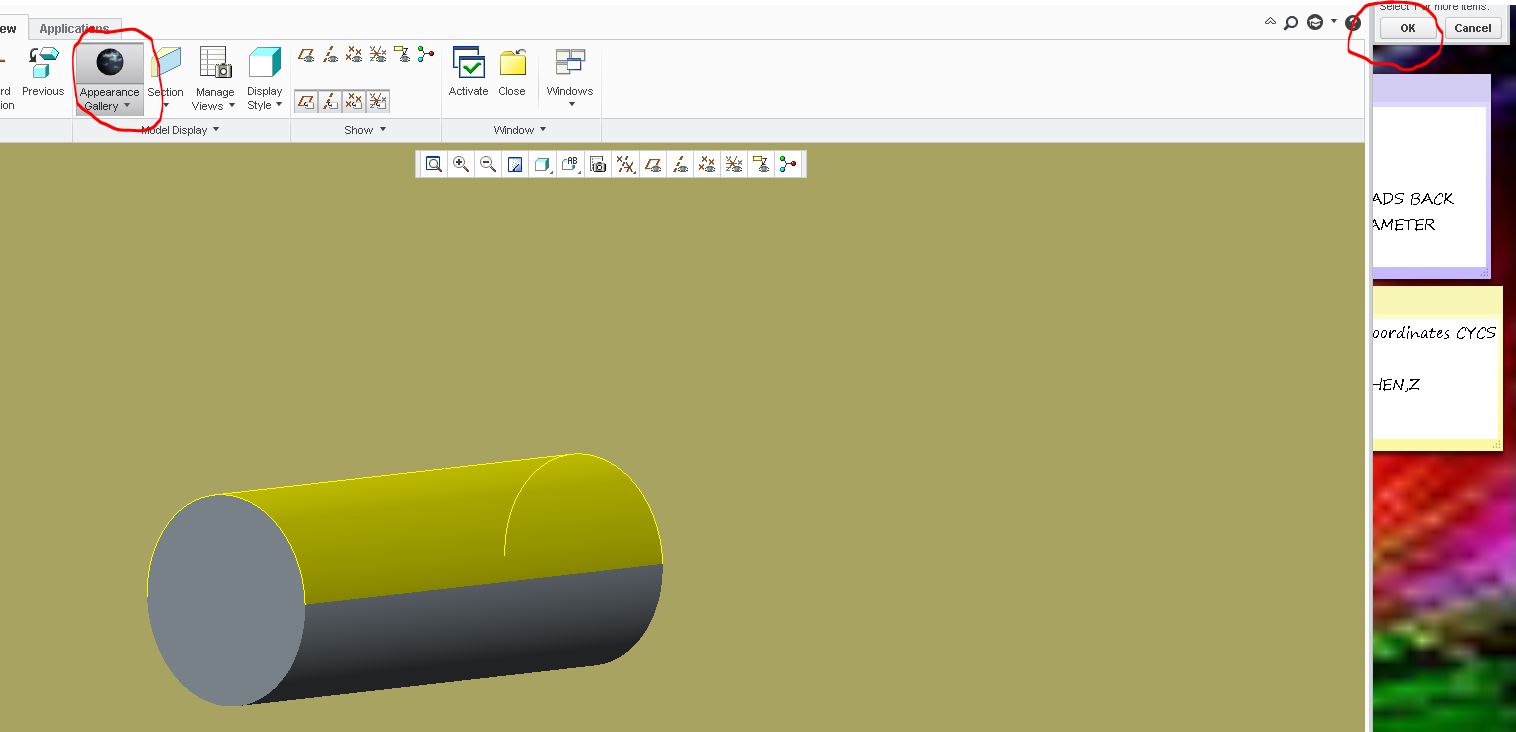This screenshot has width=1516, height=732.
Task: Click the Section icon in Model Display
Action: [x=166, y=63]
